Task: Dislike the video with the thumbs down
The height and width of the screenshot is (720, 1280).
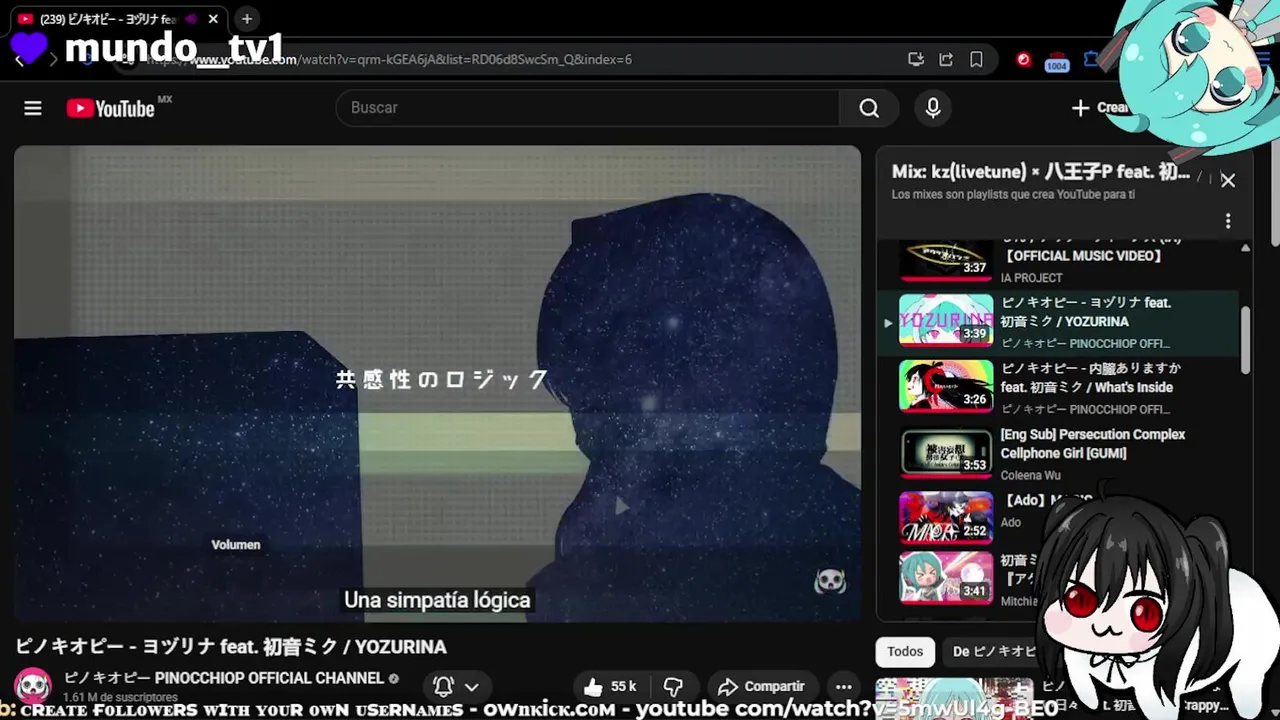Action: [673, 686]
